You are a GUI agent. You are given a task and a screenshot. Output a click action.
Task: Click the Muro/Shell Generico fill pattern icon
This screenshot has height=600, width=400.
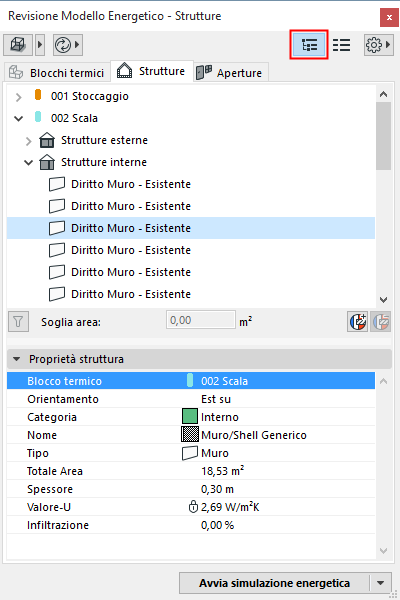(189, 435)
